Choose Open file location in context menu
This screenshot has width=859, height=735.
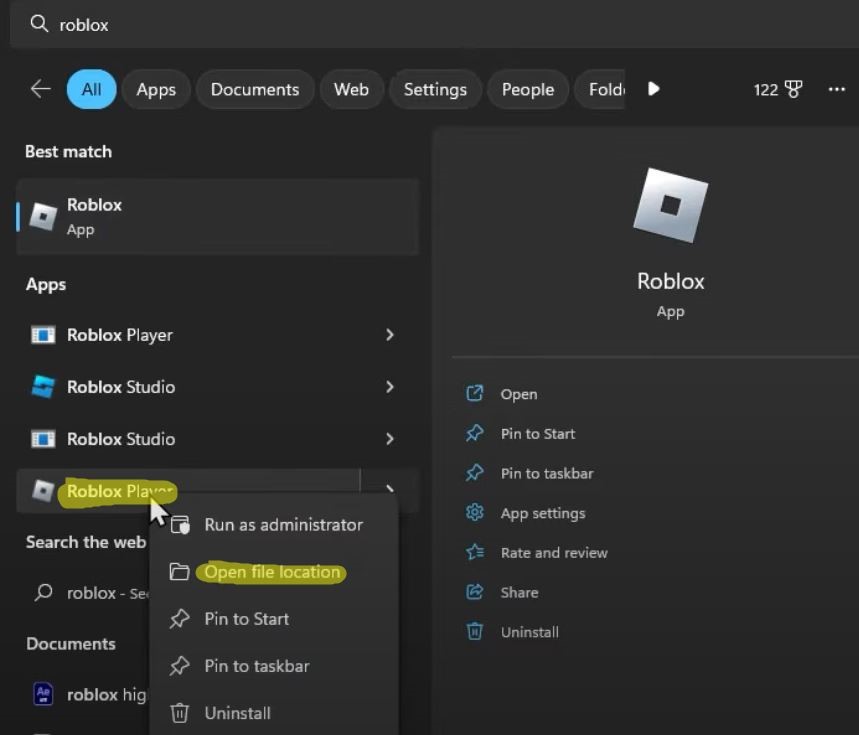(273, 572)
